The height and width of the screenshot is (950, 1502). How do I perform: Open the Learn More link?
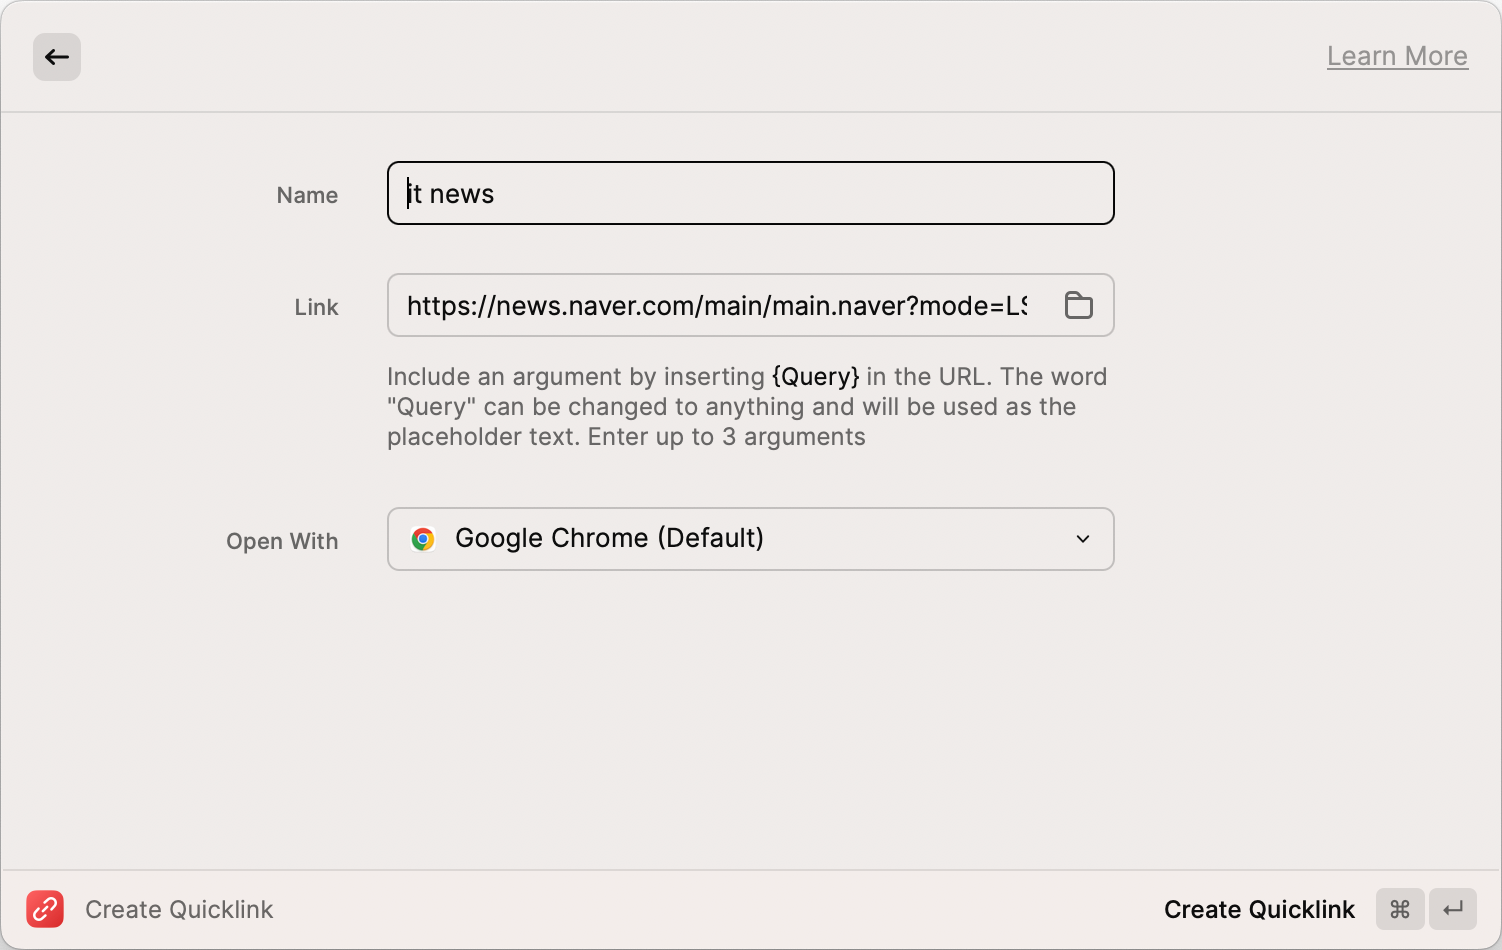(x=1397, y=56)
